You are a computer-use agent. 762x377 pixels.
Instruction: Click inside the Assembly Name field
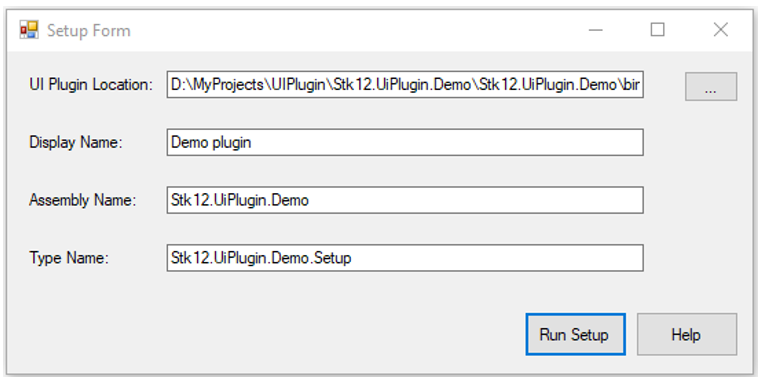pyautogui.click(x=405, y=200)
